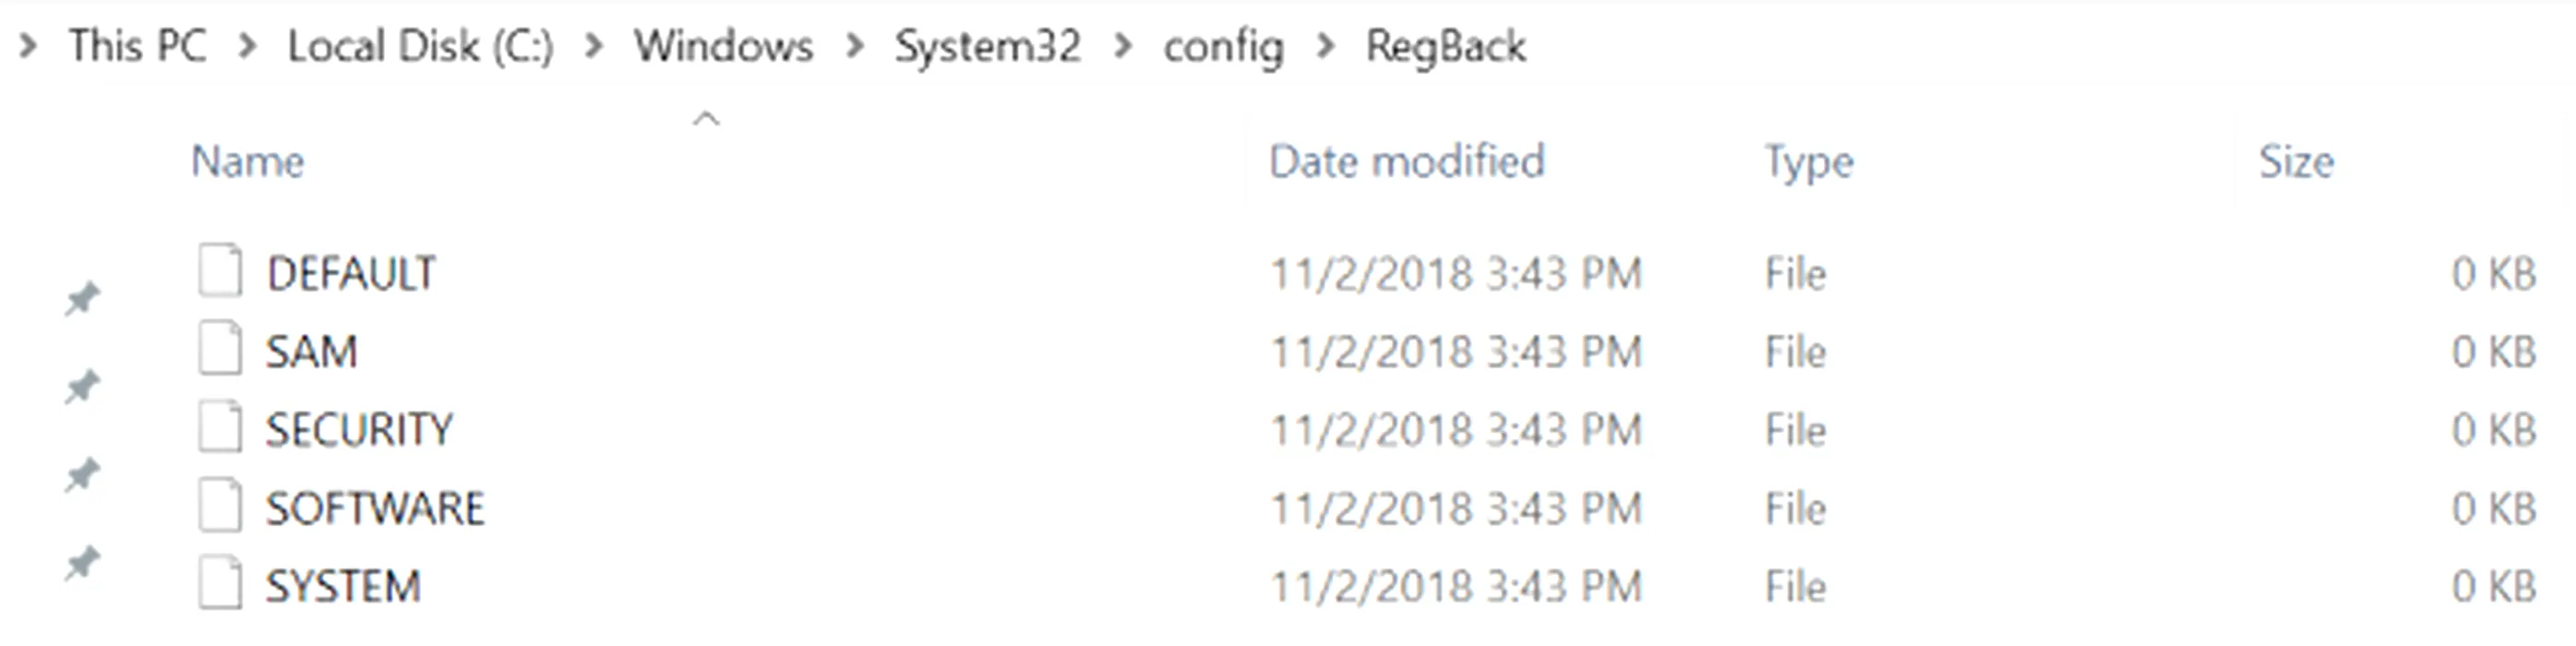Click the bottommost pin icon in sidebar

click(x=82, y=564)
